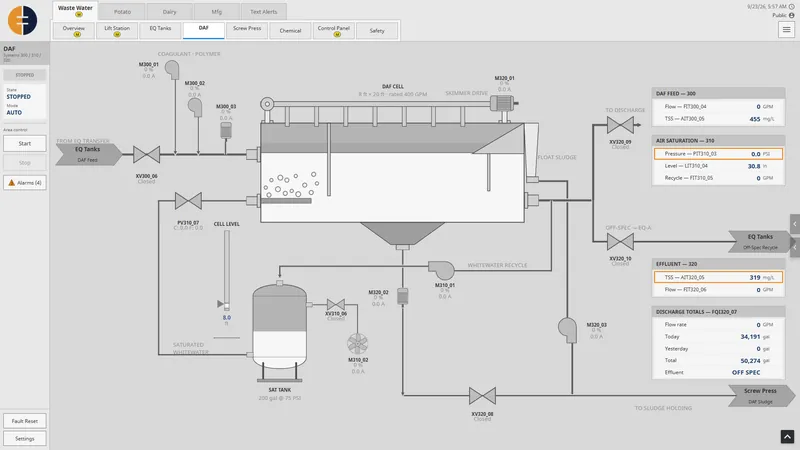Screen dimensions: 800x450
Task: Click the M300_02 polymer pump icon
Action: [195, 107]
